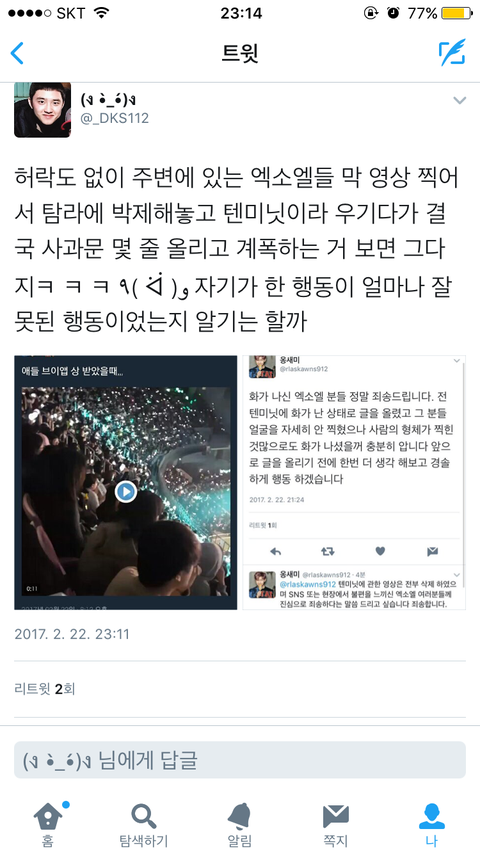Tap the reply arrow in screenshot image
The height and width of the screenshot is (854, 480).
tap(275, 551)
